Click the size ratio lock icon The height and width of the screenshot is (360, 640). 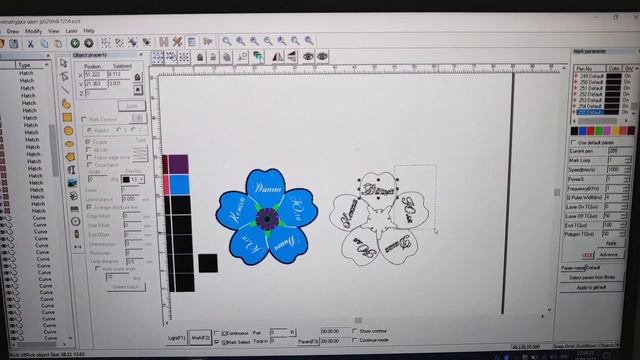click(138, 77)
